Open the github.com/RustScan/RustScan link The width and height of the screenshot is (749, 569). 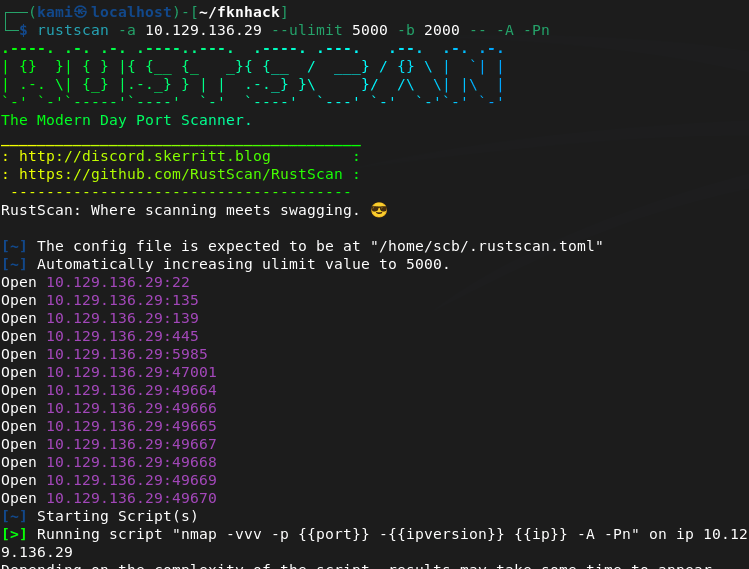pos(181,174)
